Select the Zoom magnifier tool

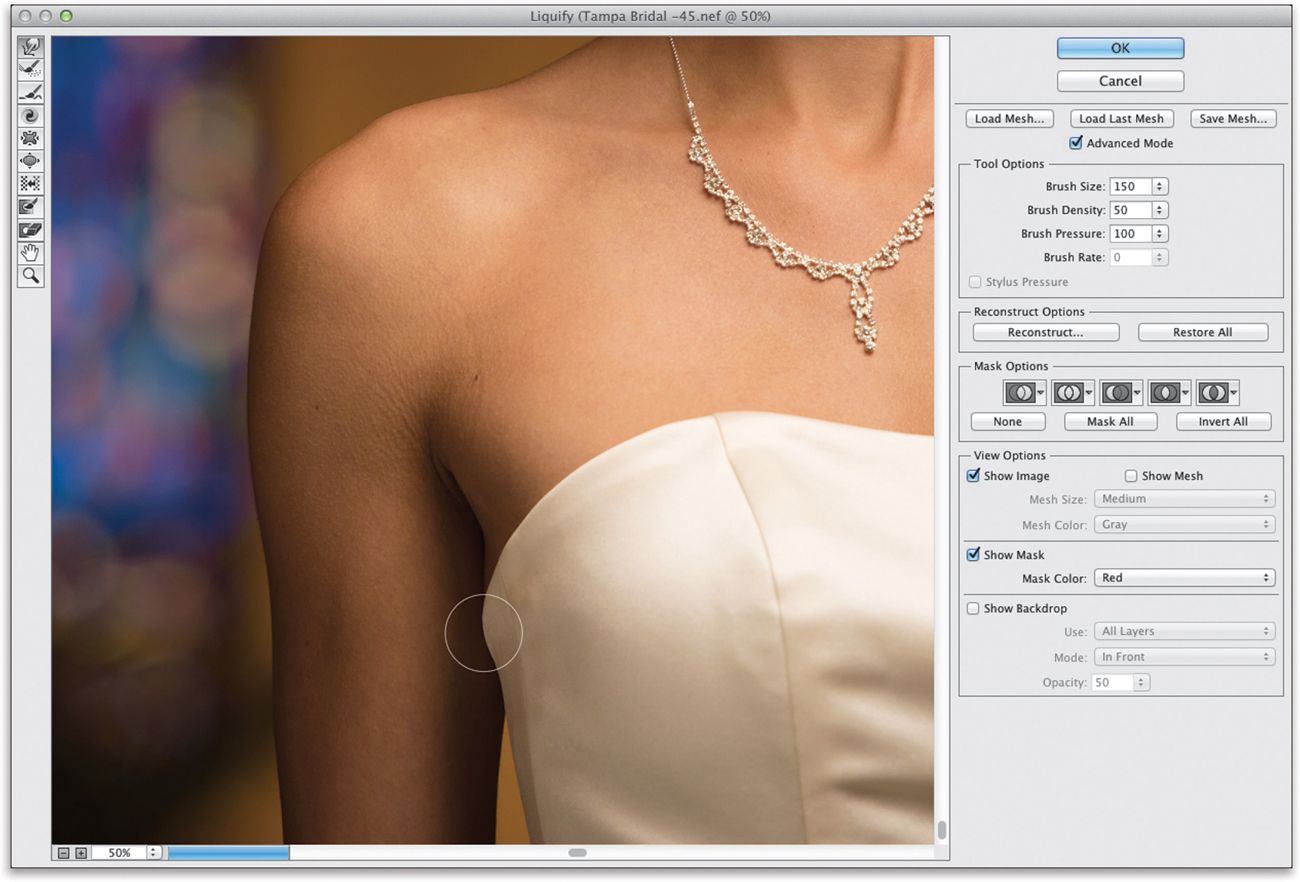(31, 275)
